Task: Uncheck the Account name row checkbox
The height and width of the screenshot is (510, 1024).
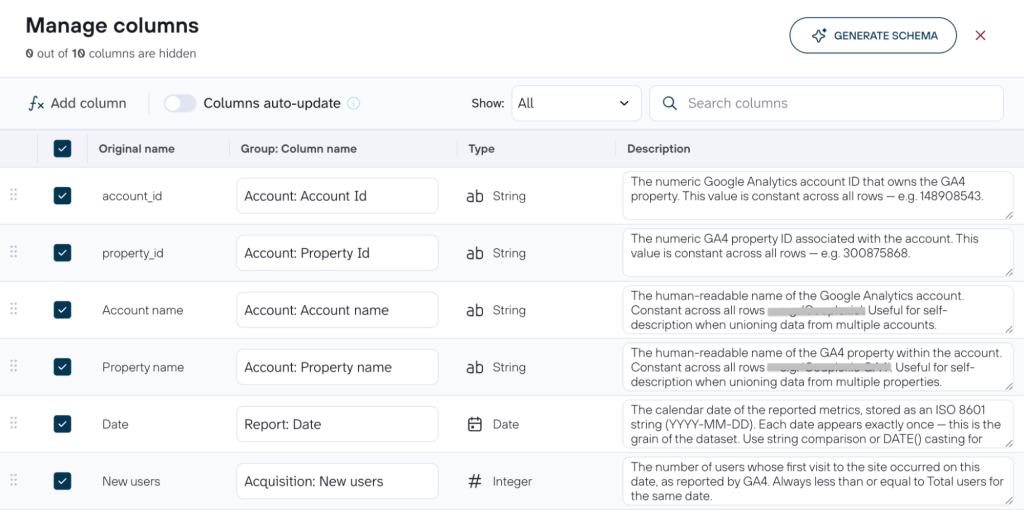Action: 62,310
